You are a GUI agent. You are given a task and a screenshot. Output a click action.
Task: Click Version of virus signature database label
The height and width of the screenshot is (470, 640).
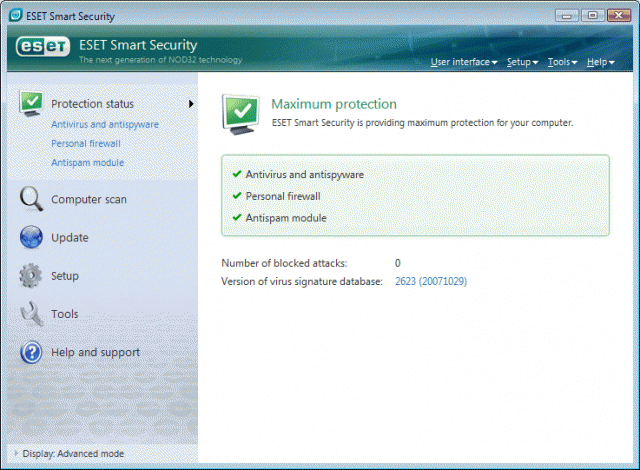[x=302, y=282]
